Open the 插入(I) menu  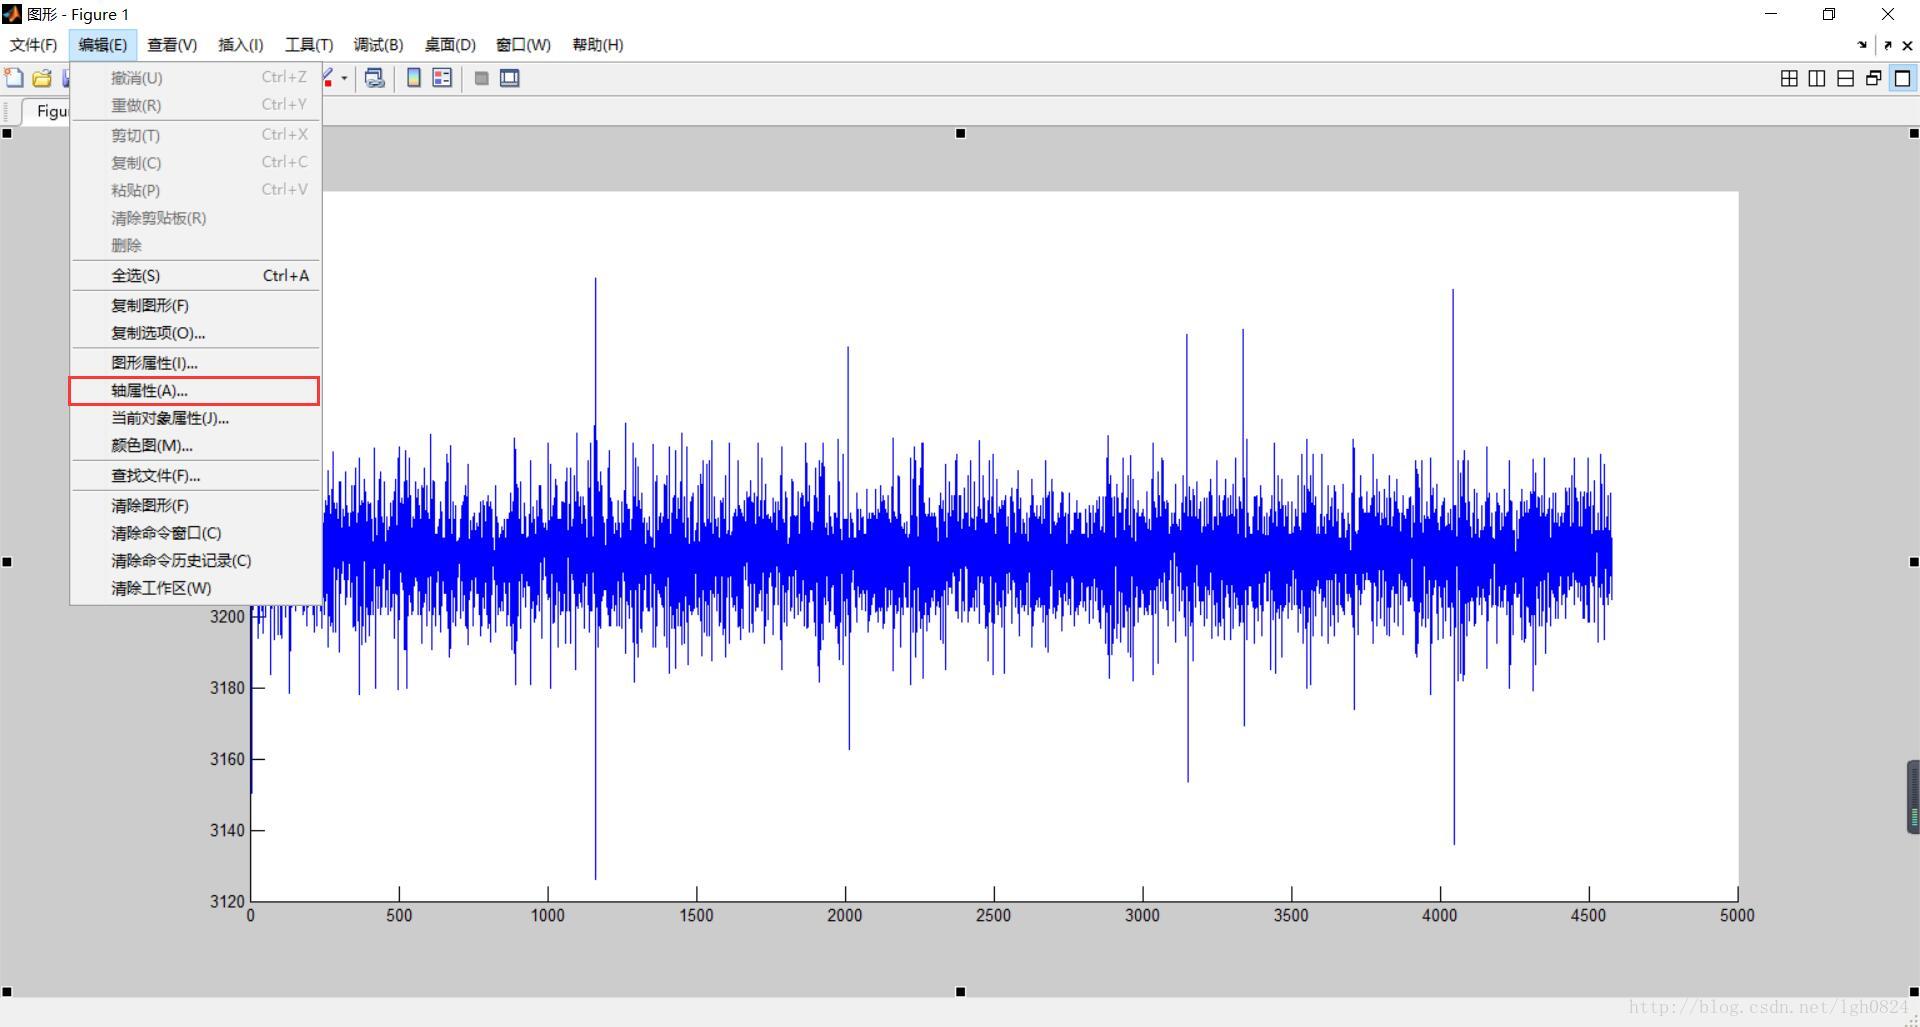(240, 45)
